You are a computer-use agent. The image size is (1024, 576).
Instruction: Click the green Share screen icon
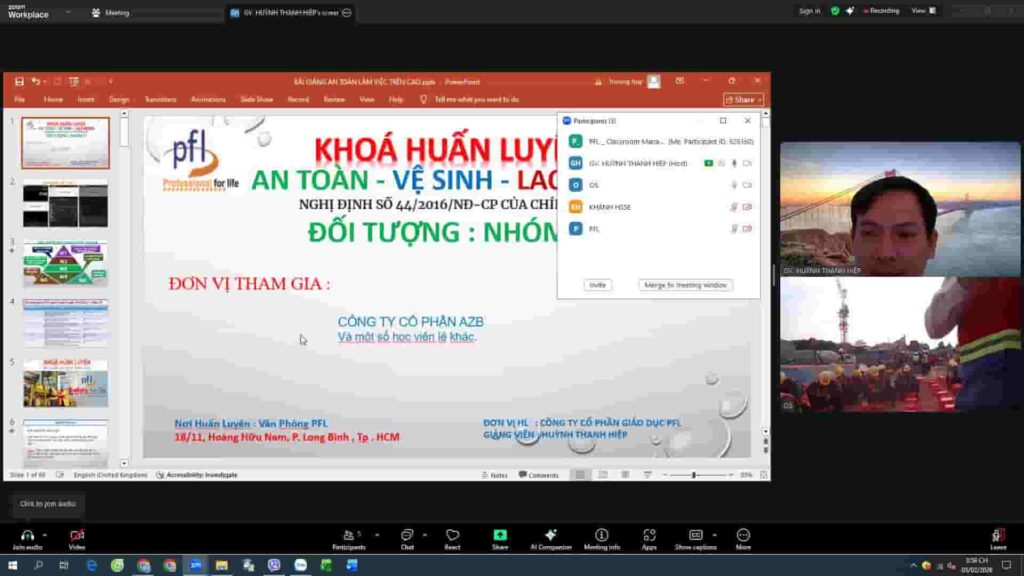click(x=500, y=535)
